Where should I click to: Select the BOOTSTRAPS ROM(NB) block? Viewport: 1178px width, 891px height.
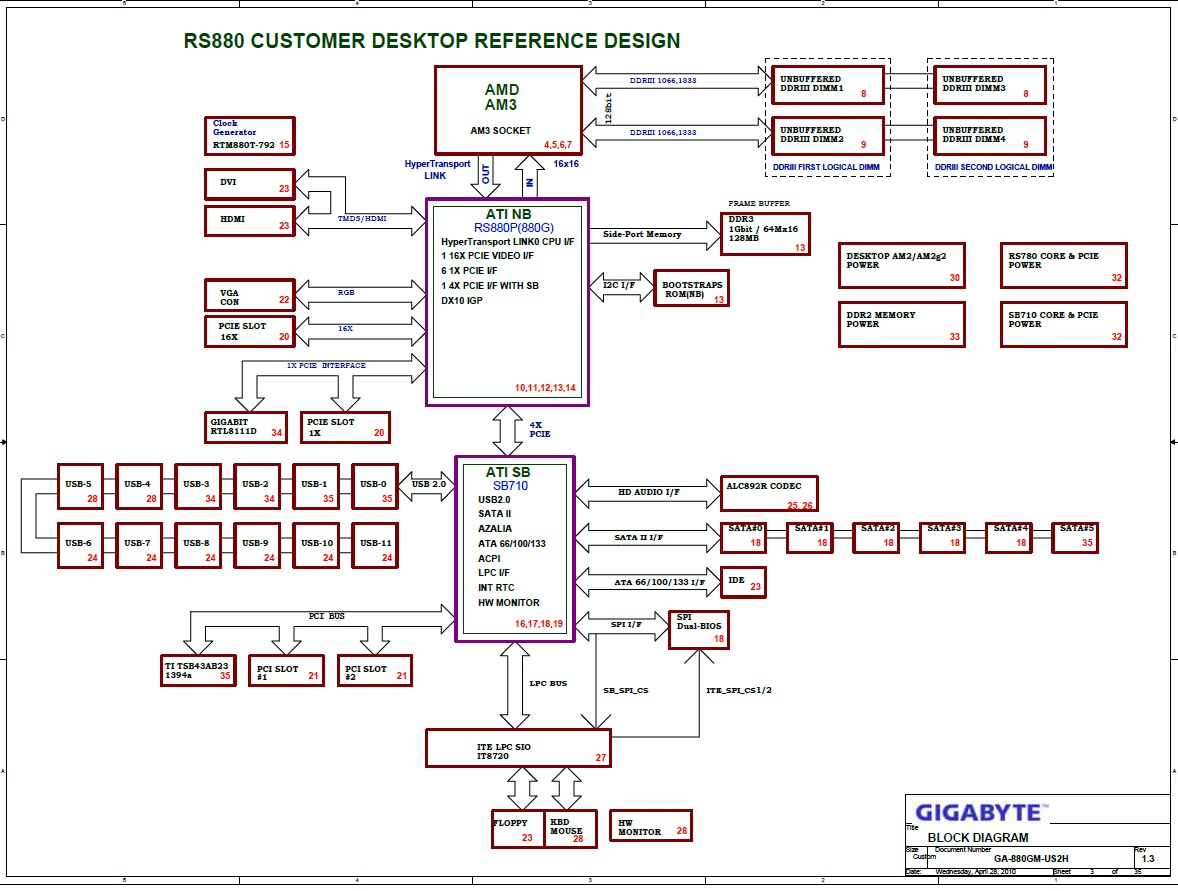tap(691, 289)
